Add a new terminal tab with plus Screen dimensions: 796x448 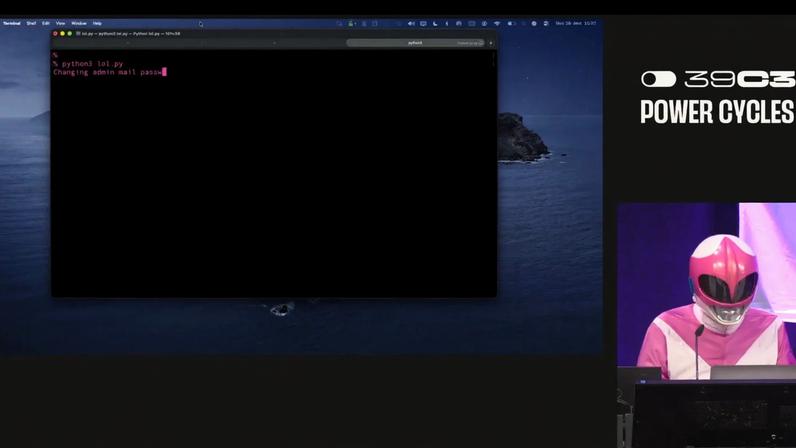(491, 43)
